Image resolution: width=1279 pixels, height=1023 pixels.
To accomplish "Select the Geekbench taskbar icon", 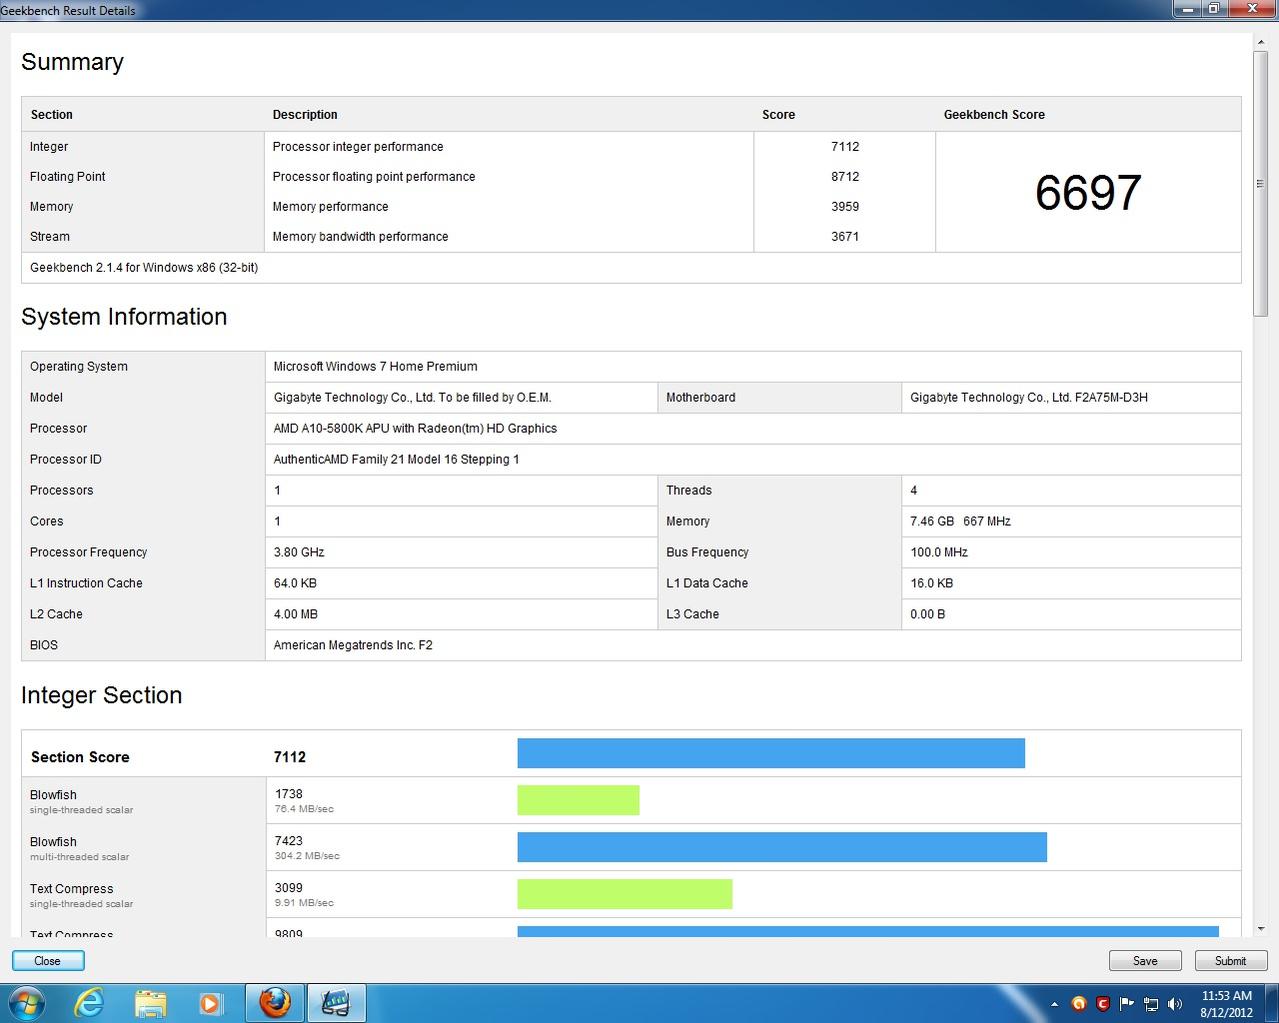I will coord(336,1002).
